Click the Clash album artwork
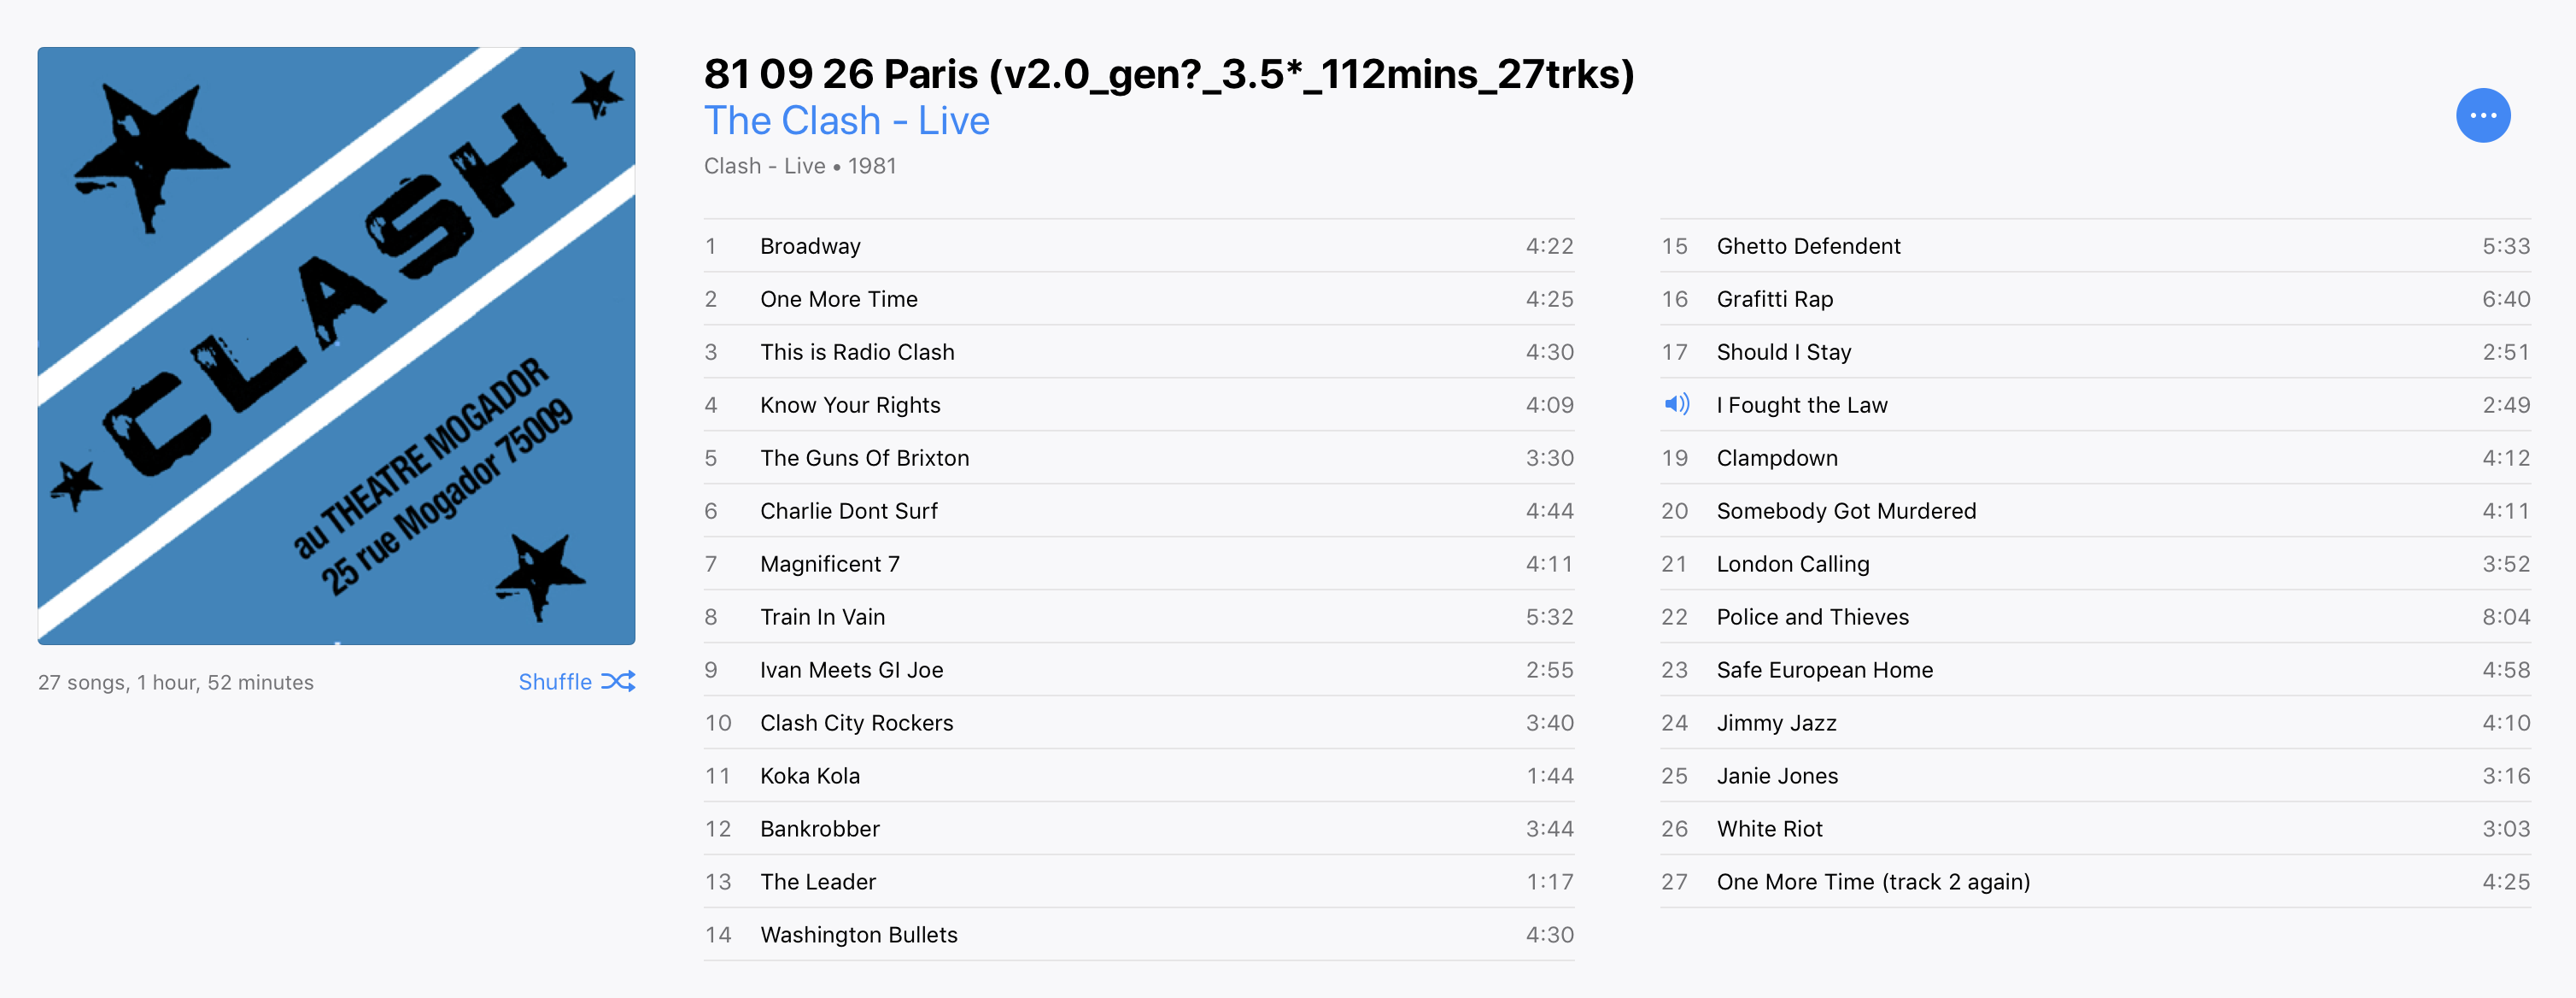 [x=336, y=346]
